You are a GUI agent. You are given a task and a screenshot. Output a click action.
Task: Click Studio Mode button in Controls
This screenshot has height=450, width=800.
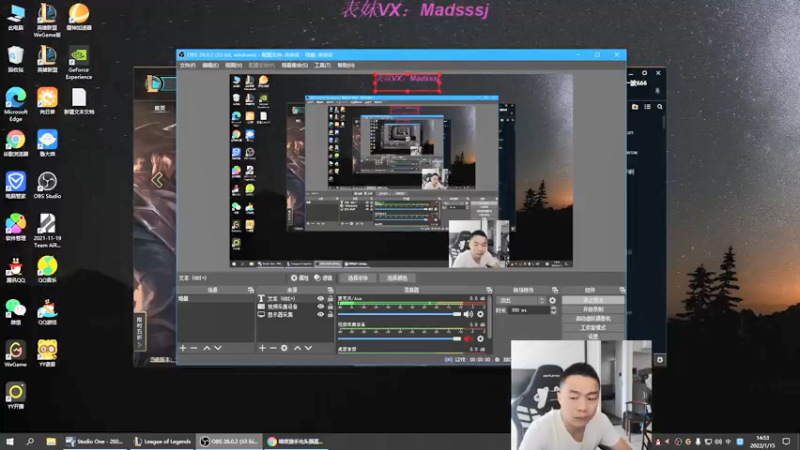pyautogui.click(x=593, y=328)
